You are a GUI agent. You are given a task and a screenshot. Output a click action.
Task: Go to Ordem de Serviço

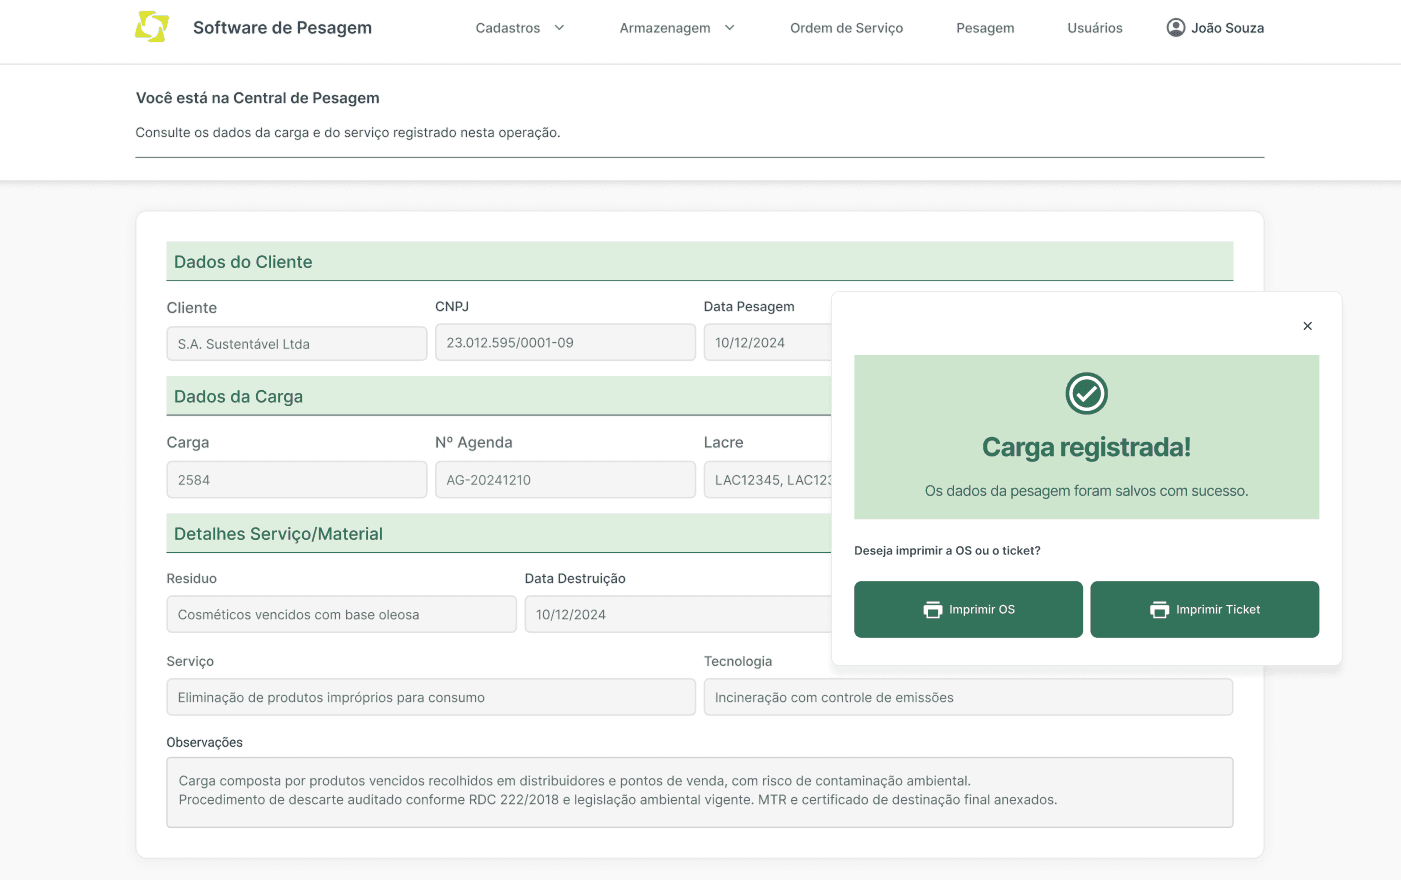click(846, 28)
